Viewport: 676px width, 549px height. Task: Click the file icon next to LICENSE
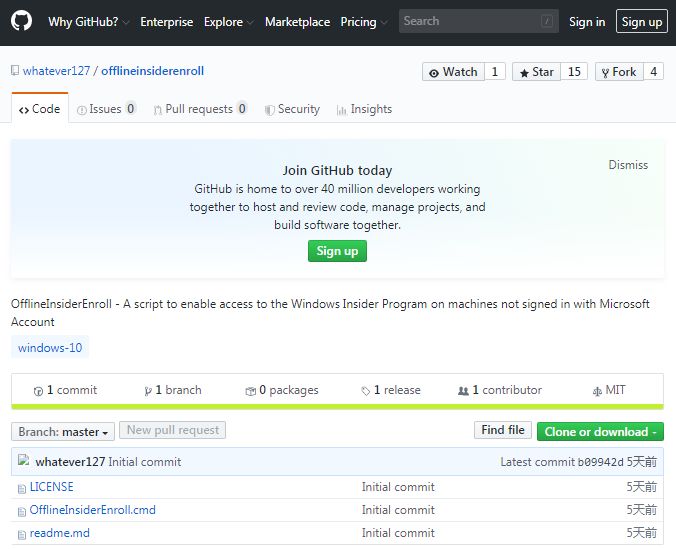(x=22, y=488)
